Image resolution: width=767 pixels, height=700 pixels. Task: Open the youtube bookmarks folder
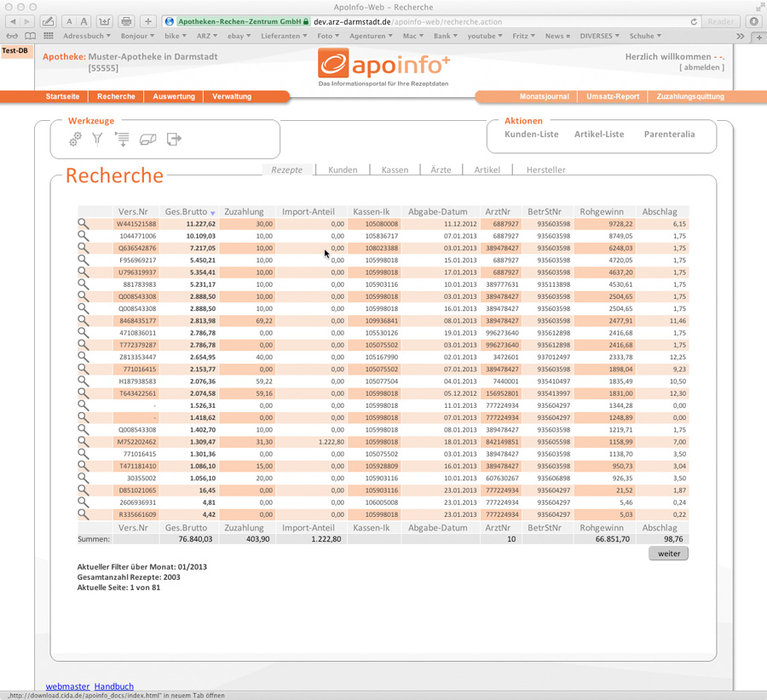[485, 36]
